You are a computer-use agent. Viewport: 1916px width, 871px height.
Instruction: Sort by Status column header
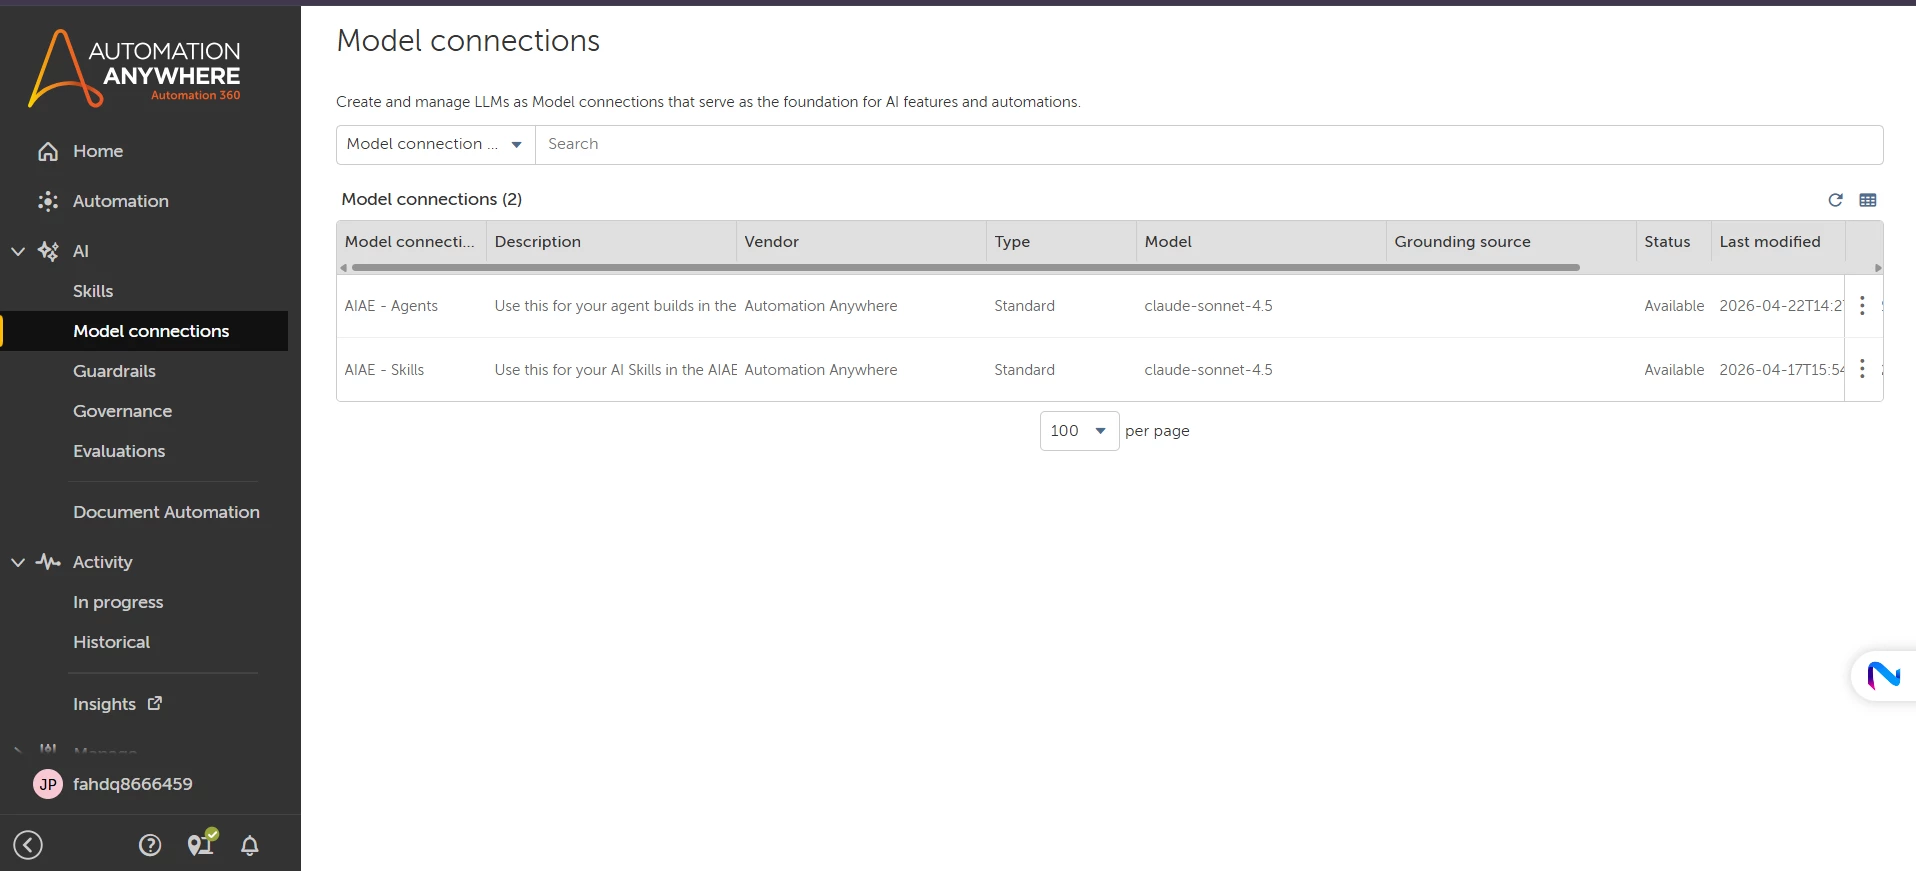[1667, 242]
